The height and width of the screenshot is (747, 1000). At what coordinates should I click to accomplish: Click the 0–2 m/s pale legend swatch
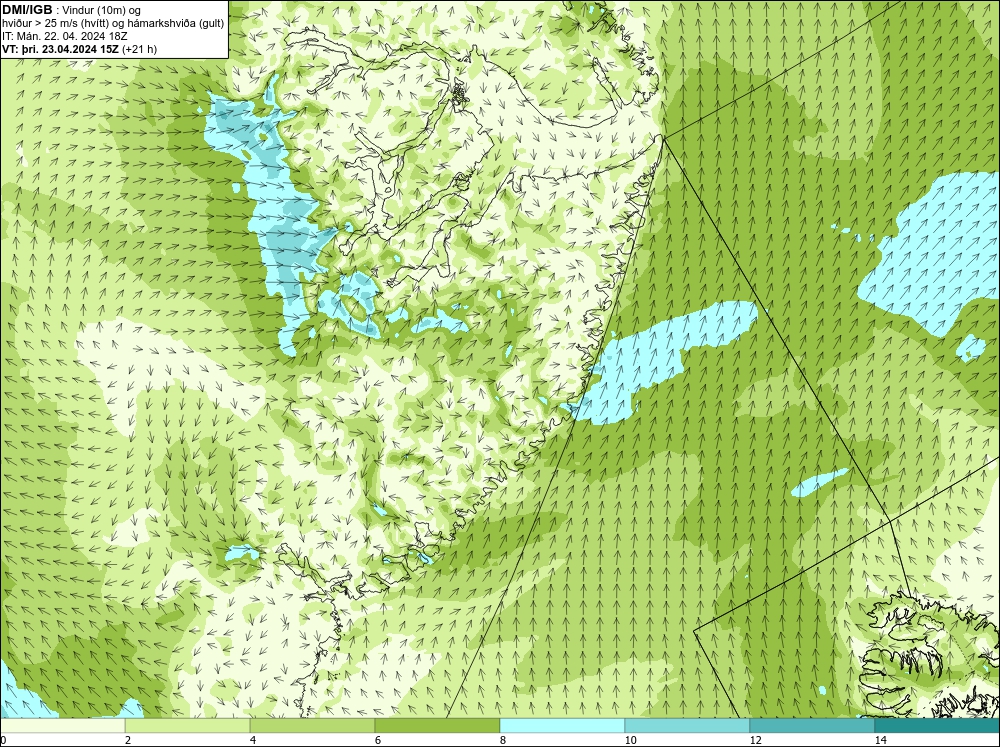pyautogui.click(x=62, y=725)
